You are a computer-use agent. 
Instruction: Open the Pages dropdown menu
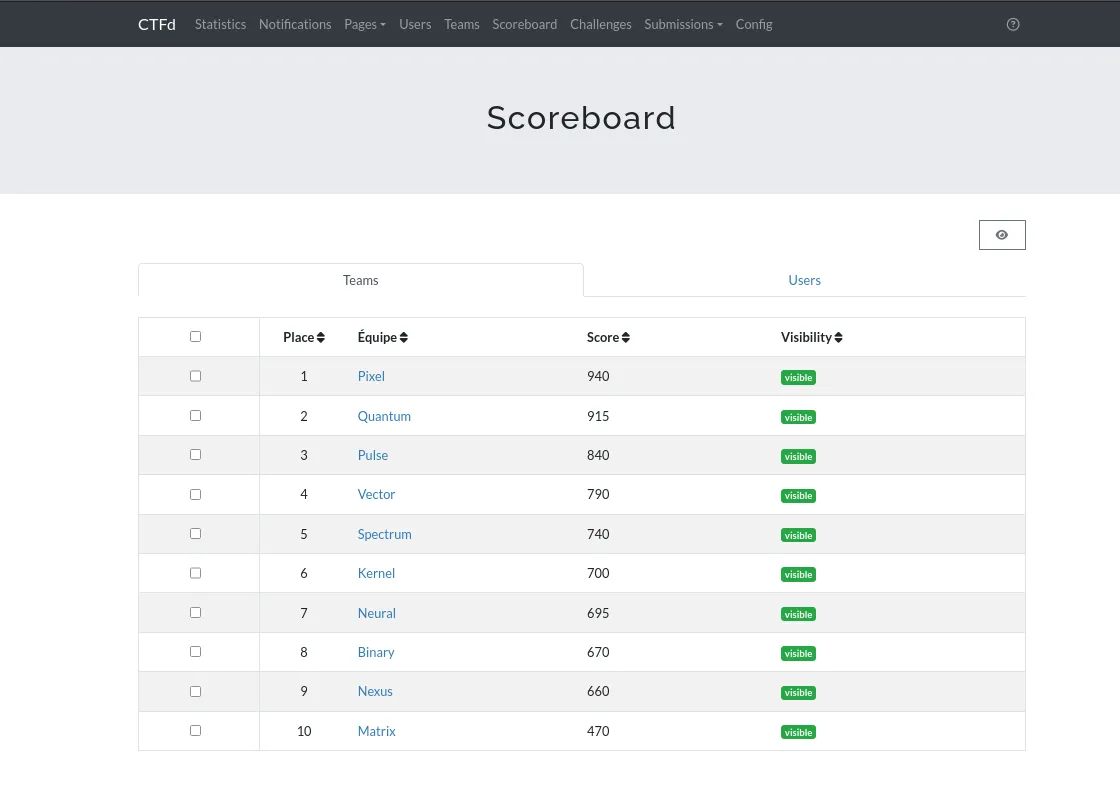[x=365, y=24]
